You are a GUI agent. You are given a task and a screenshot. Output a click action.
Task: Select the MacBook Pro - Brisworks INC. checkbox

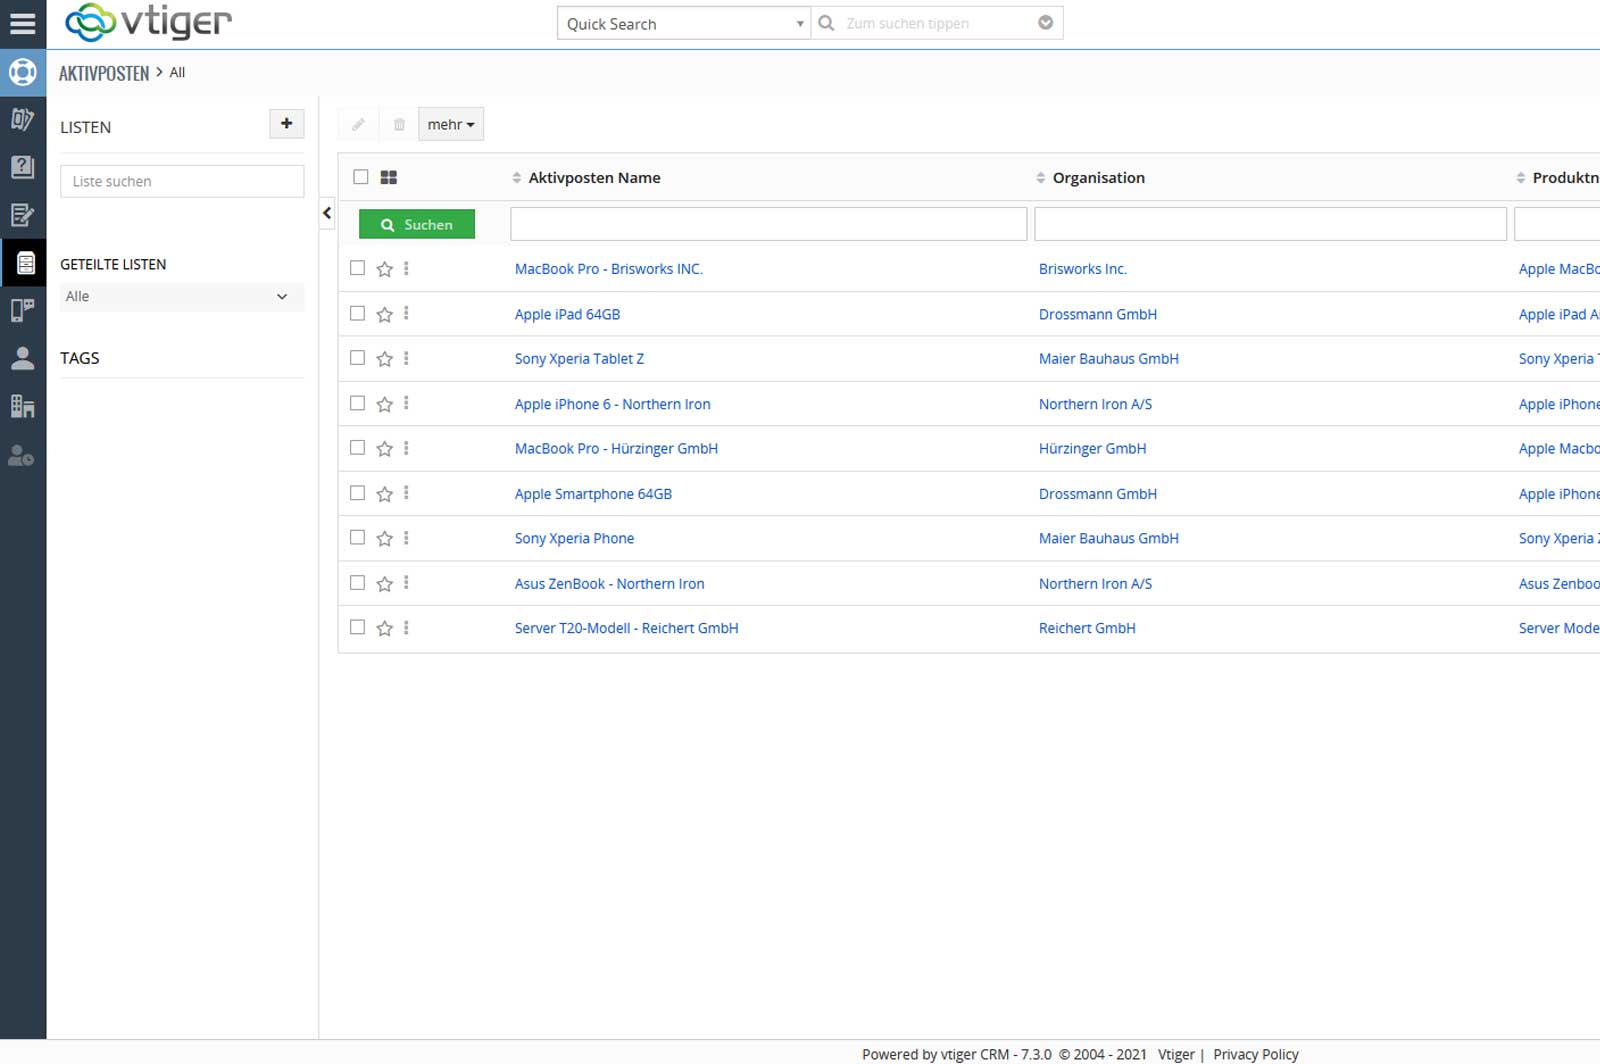(357, 268)
